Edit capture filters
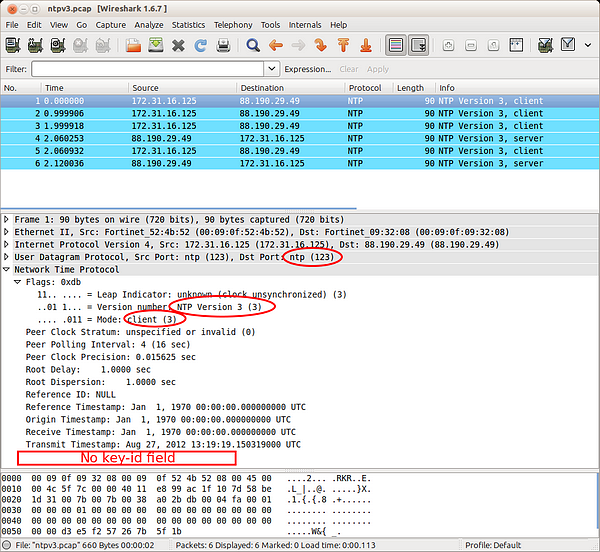Viewport: 600px width, 552px height. click(546, 45)
